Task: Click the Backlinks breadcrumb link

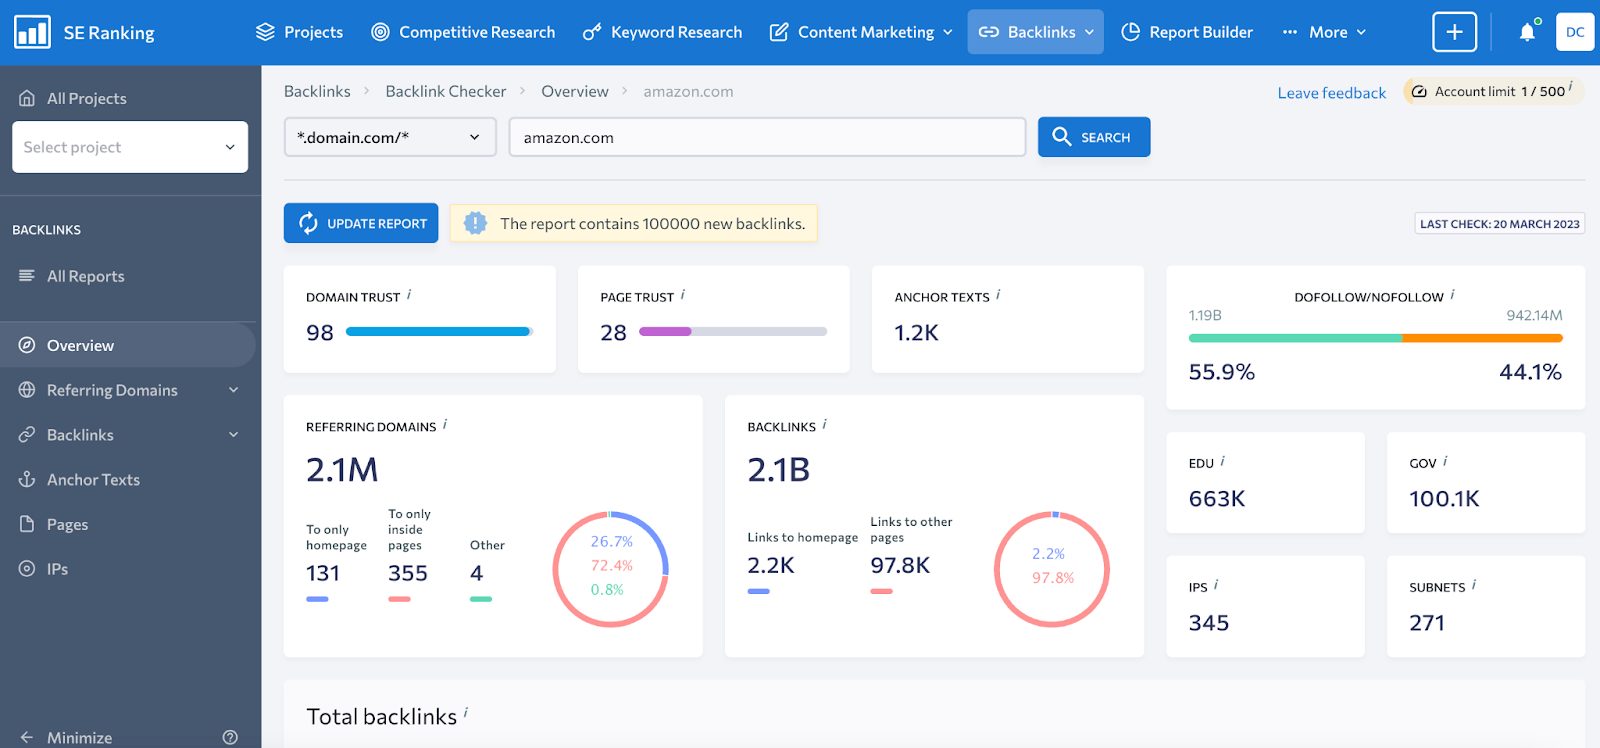Action: coord(317,91)
